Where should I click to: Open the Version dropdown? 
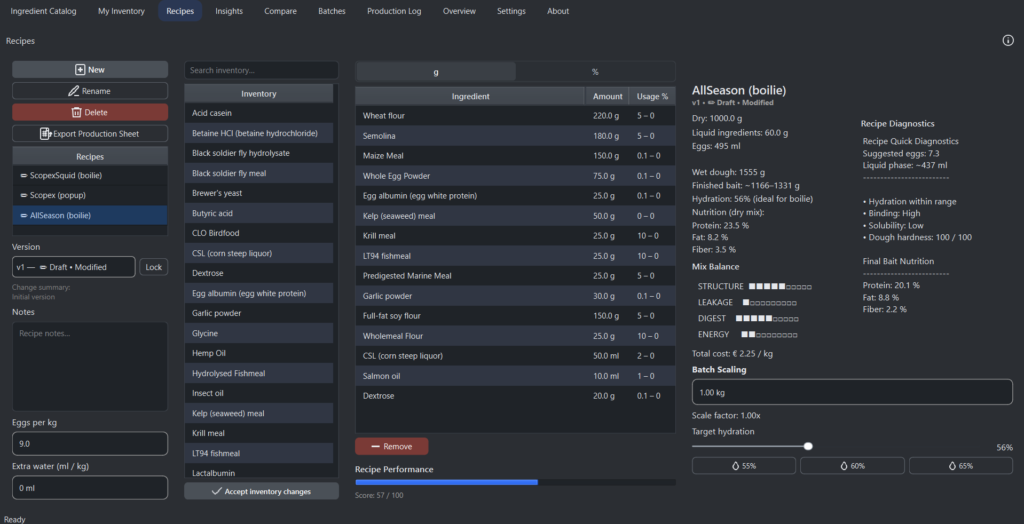click(74, 267)
